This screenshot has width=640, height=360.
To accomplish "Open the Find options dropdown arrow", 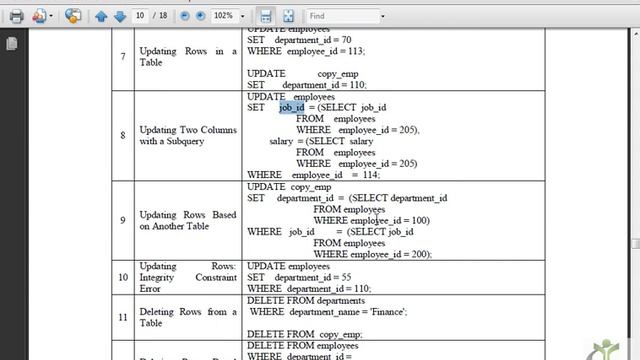I will (x=382, y=16).
